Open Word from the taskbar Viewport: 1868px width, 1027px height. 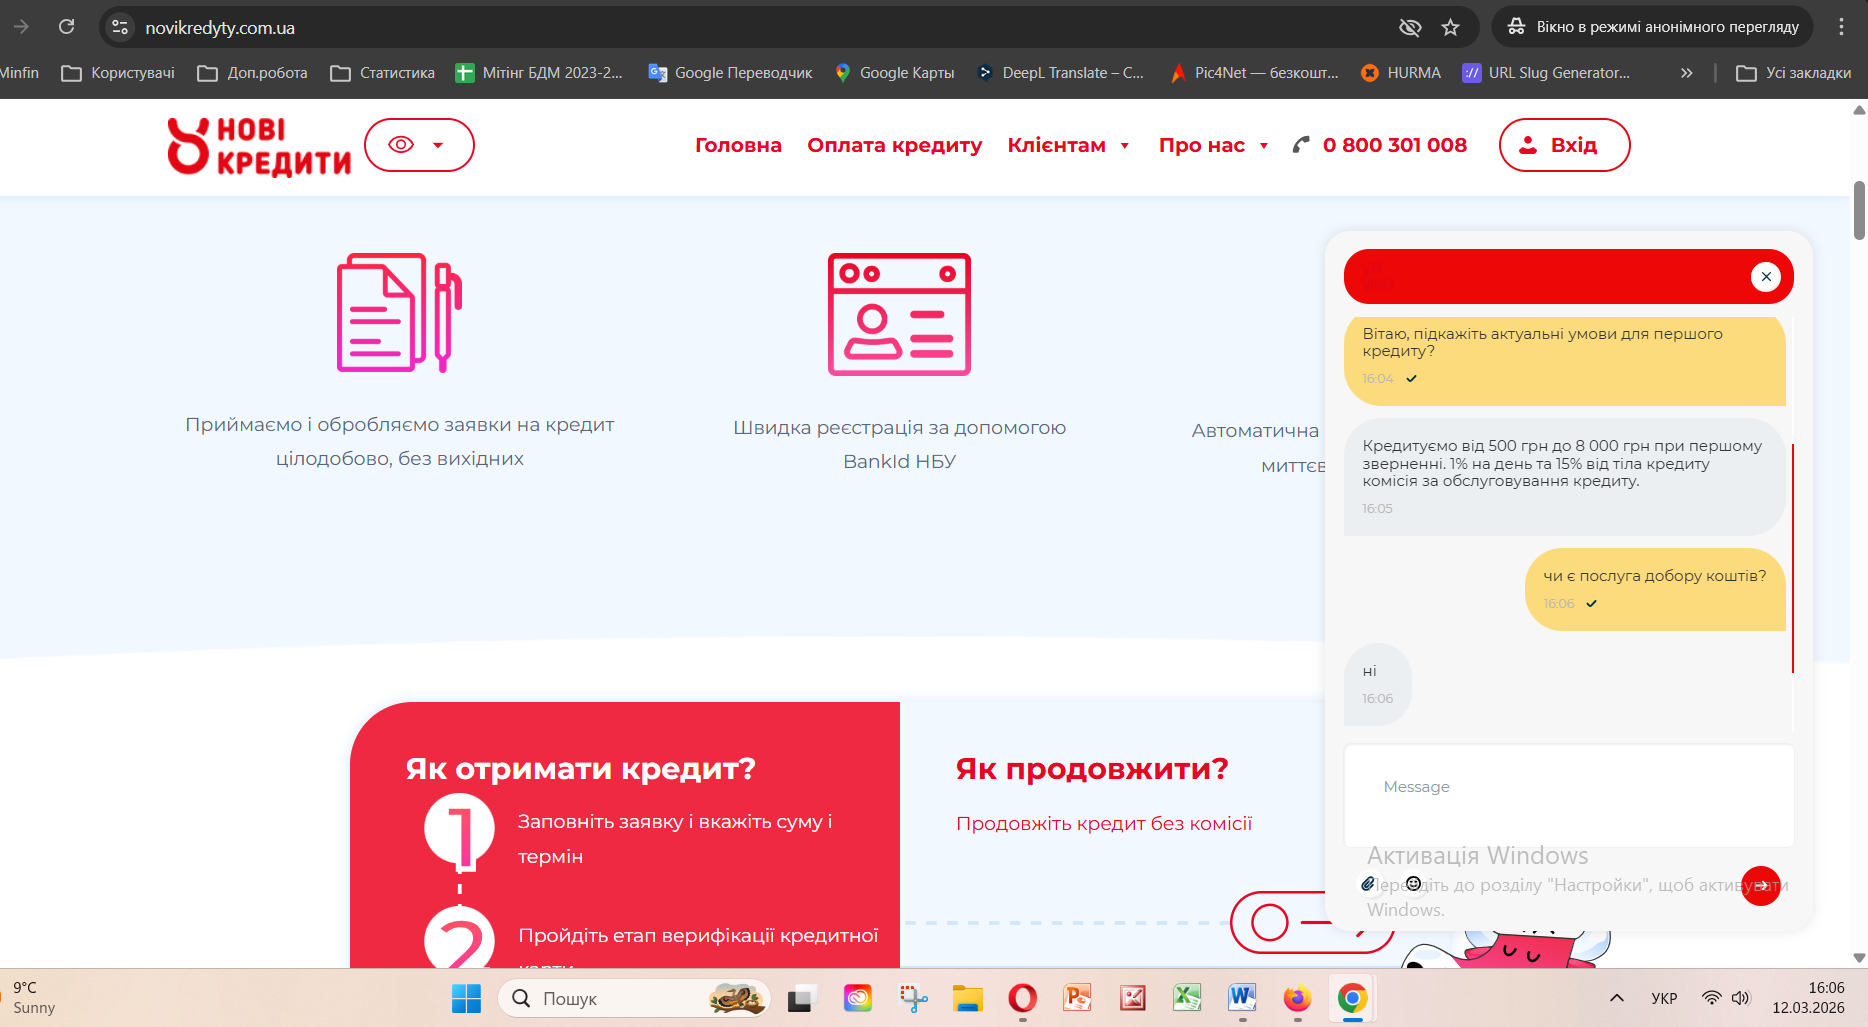[1242, 998]
